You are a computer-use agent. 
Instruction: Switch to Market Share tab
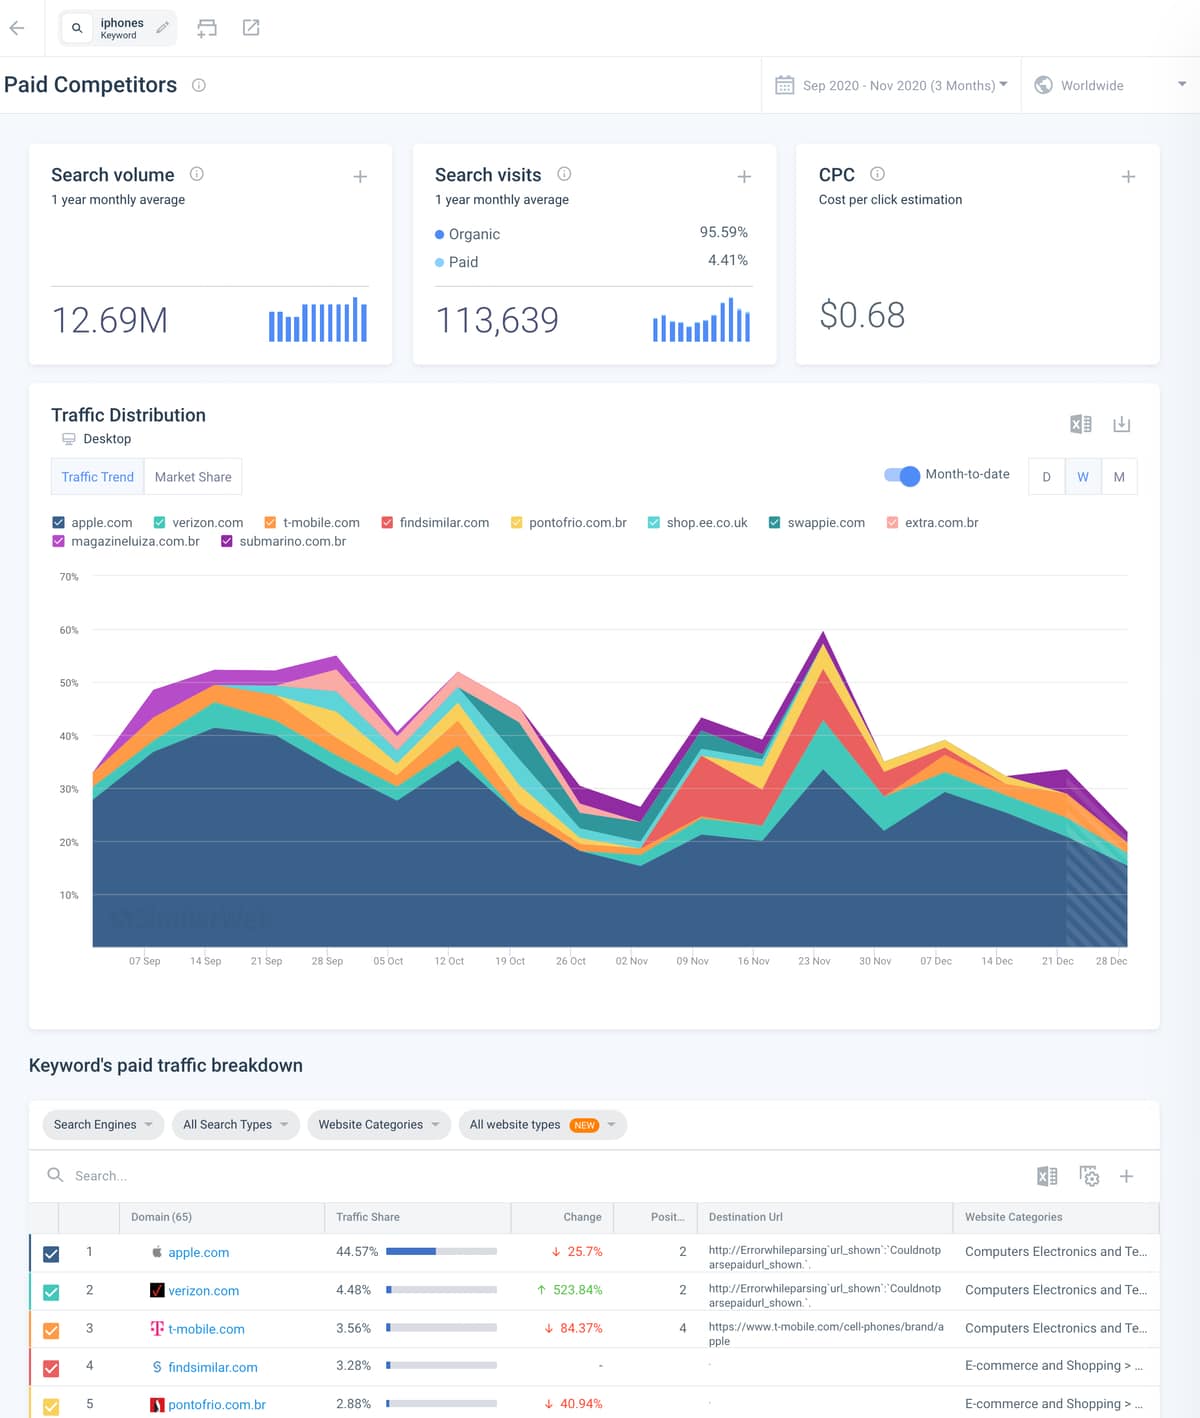coord(193,477)
